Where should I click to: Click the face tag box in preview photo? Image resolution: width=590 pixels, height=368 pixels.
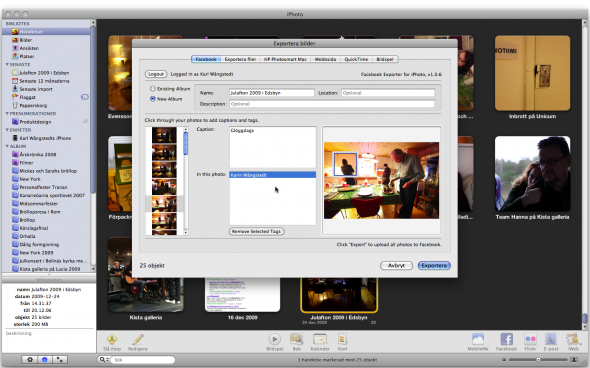[x=345, y=164]
